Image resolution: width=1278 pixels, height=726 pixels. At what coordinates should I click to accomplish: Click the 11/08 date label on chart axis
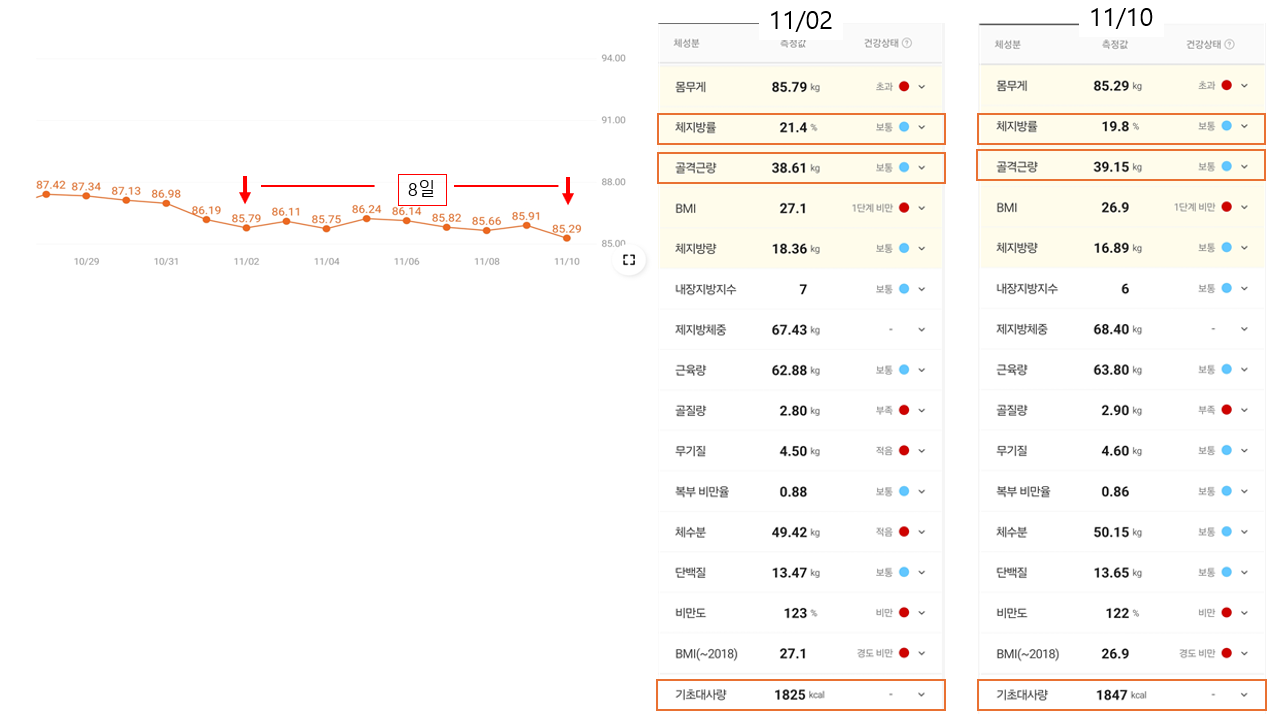click(x=487, y=262)
